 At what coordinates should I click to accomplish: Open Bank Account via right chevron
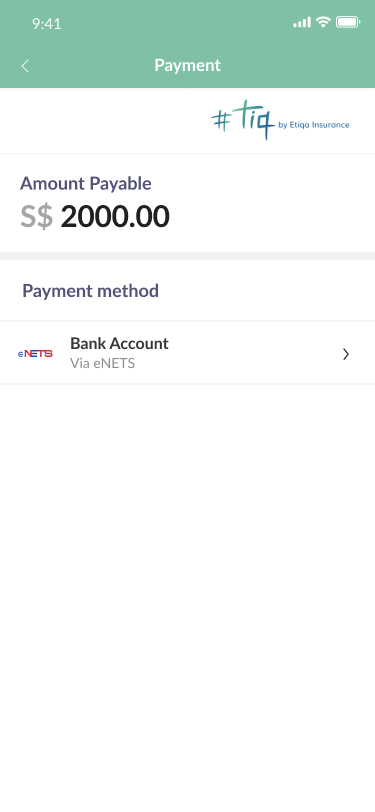click(346, 354)
